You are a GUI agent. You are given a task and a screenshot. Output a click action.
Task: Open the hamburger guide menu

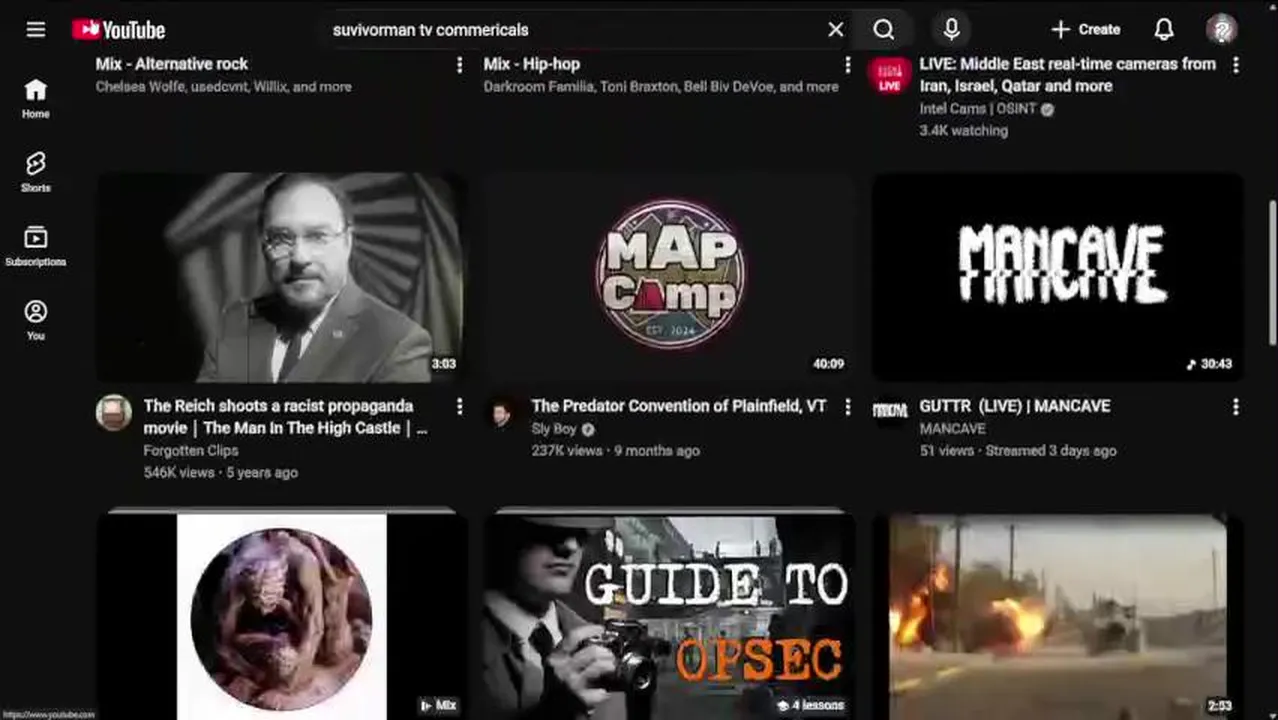click(36, 29)
